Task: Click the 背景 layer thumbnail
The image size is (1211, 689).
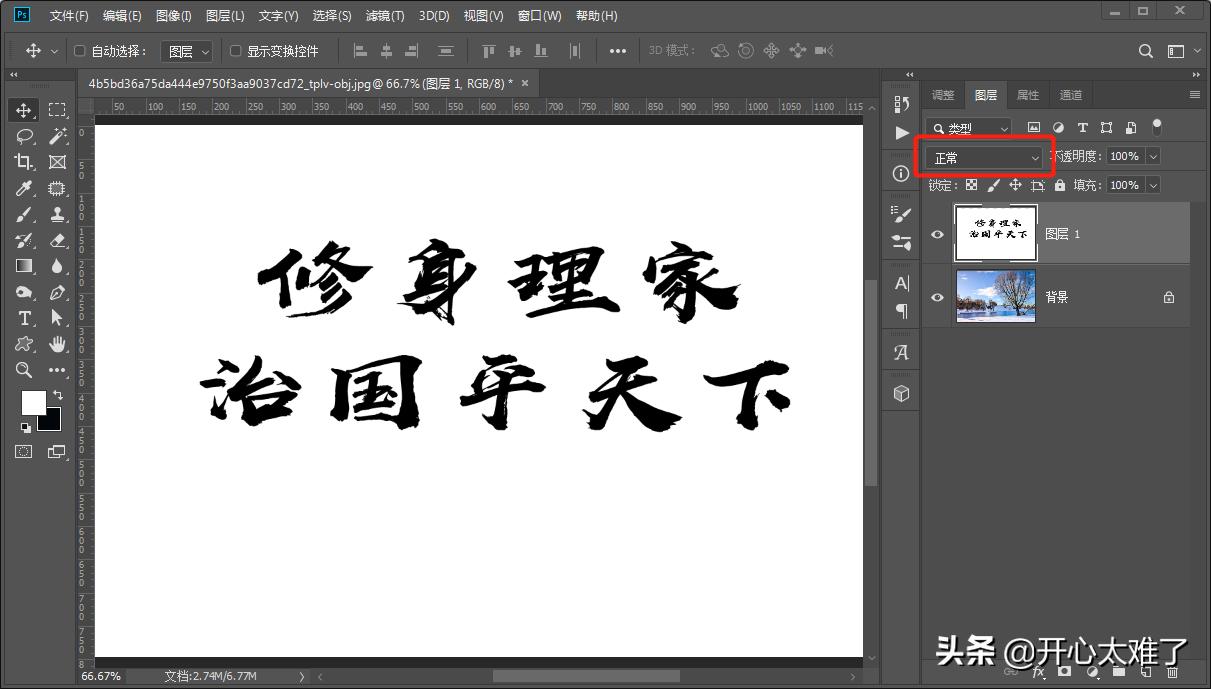Action: (996, 297)
